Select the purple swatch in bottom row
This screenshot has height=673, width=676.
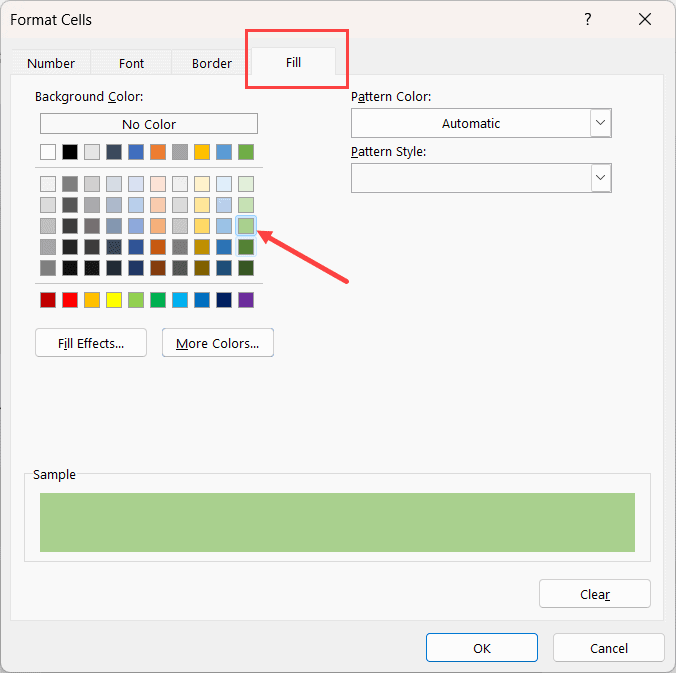click(x=246, y=300)
